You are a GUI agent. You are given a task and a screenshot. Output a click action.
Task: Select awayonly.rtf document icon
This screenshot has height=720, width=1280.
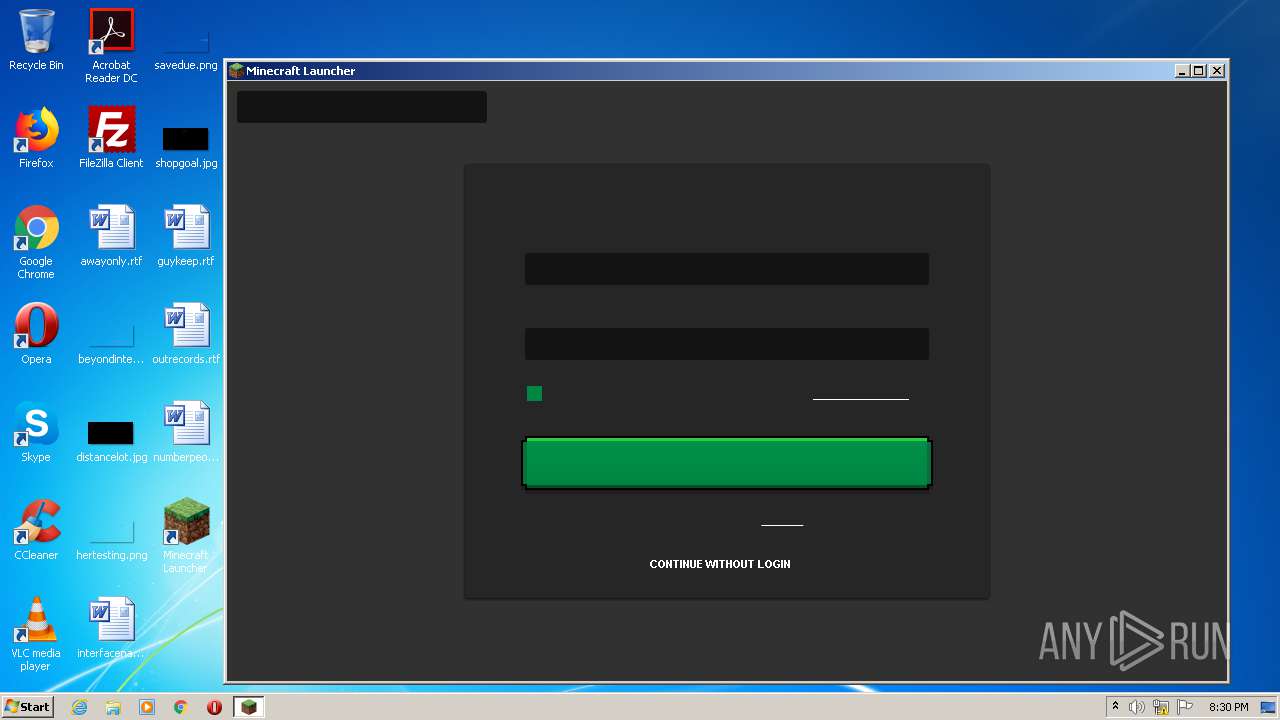[111, 236]
